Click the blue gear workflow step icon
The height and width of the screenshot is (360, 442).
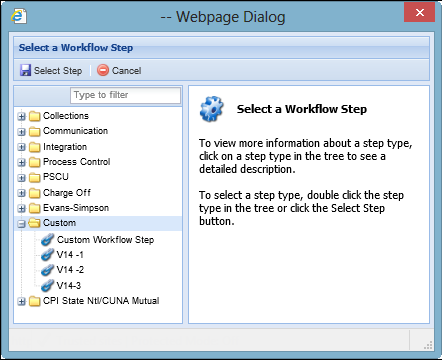[x=212, y=109]
